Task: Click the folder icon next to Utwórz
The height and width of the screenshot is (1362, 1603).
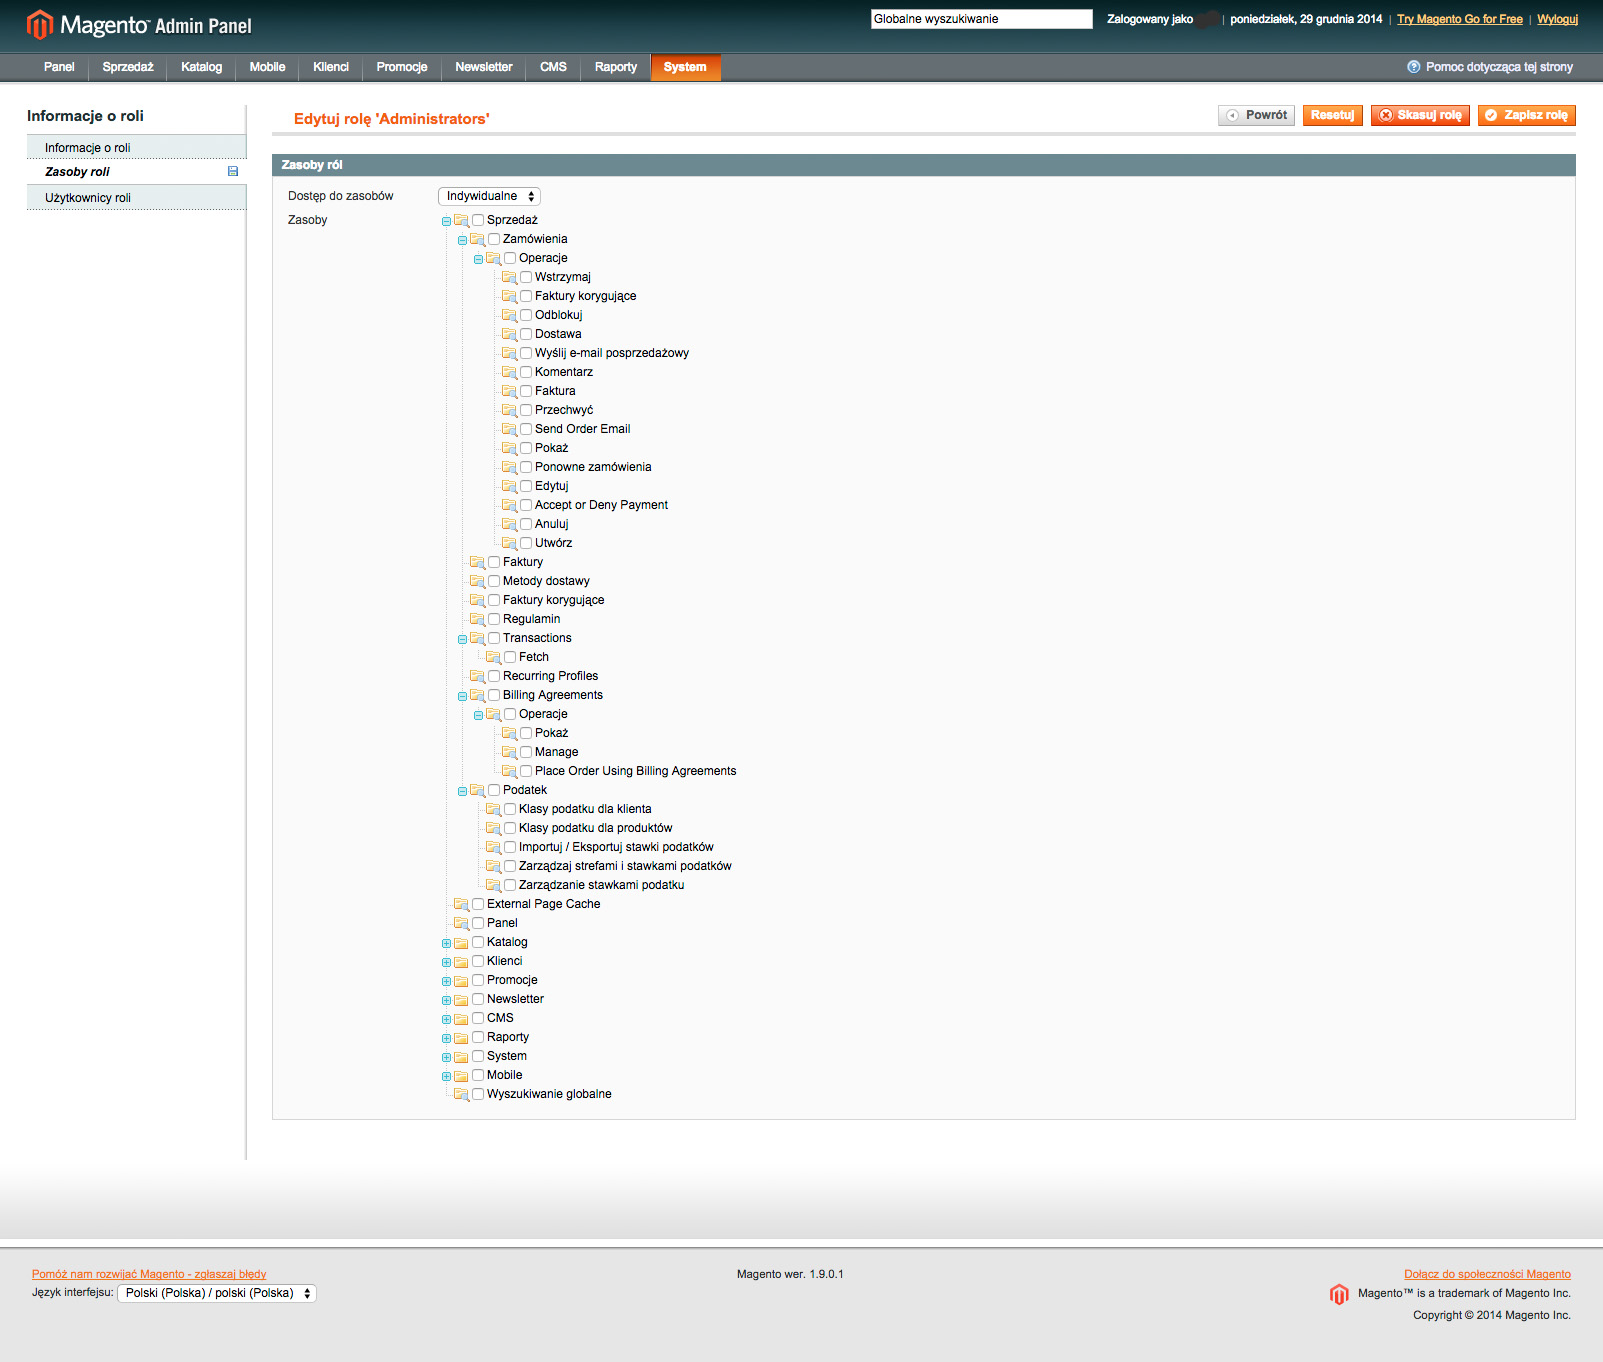Action: click(x=509, y=543)
